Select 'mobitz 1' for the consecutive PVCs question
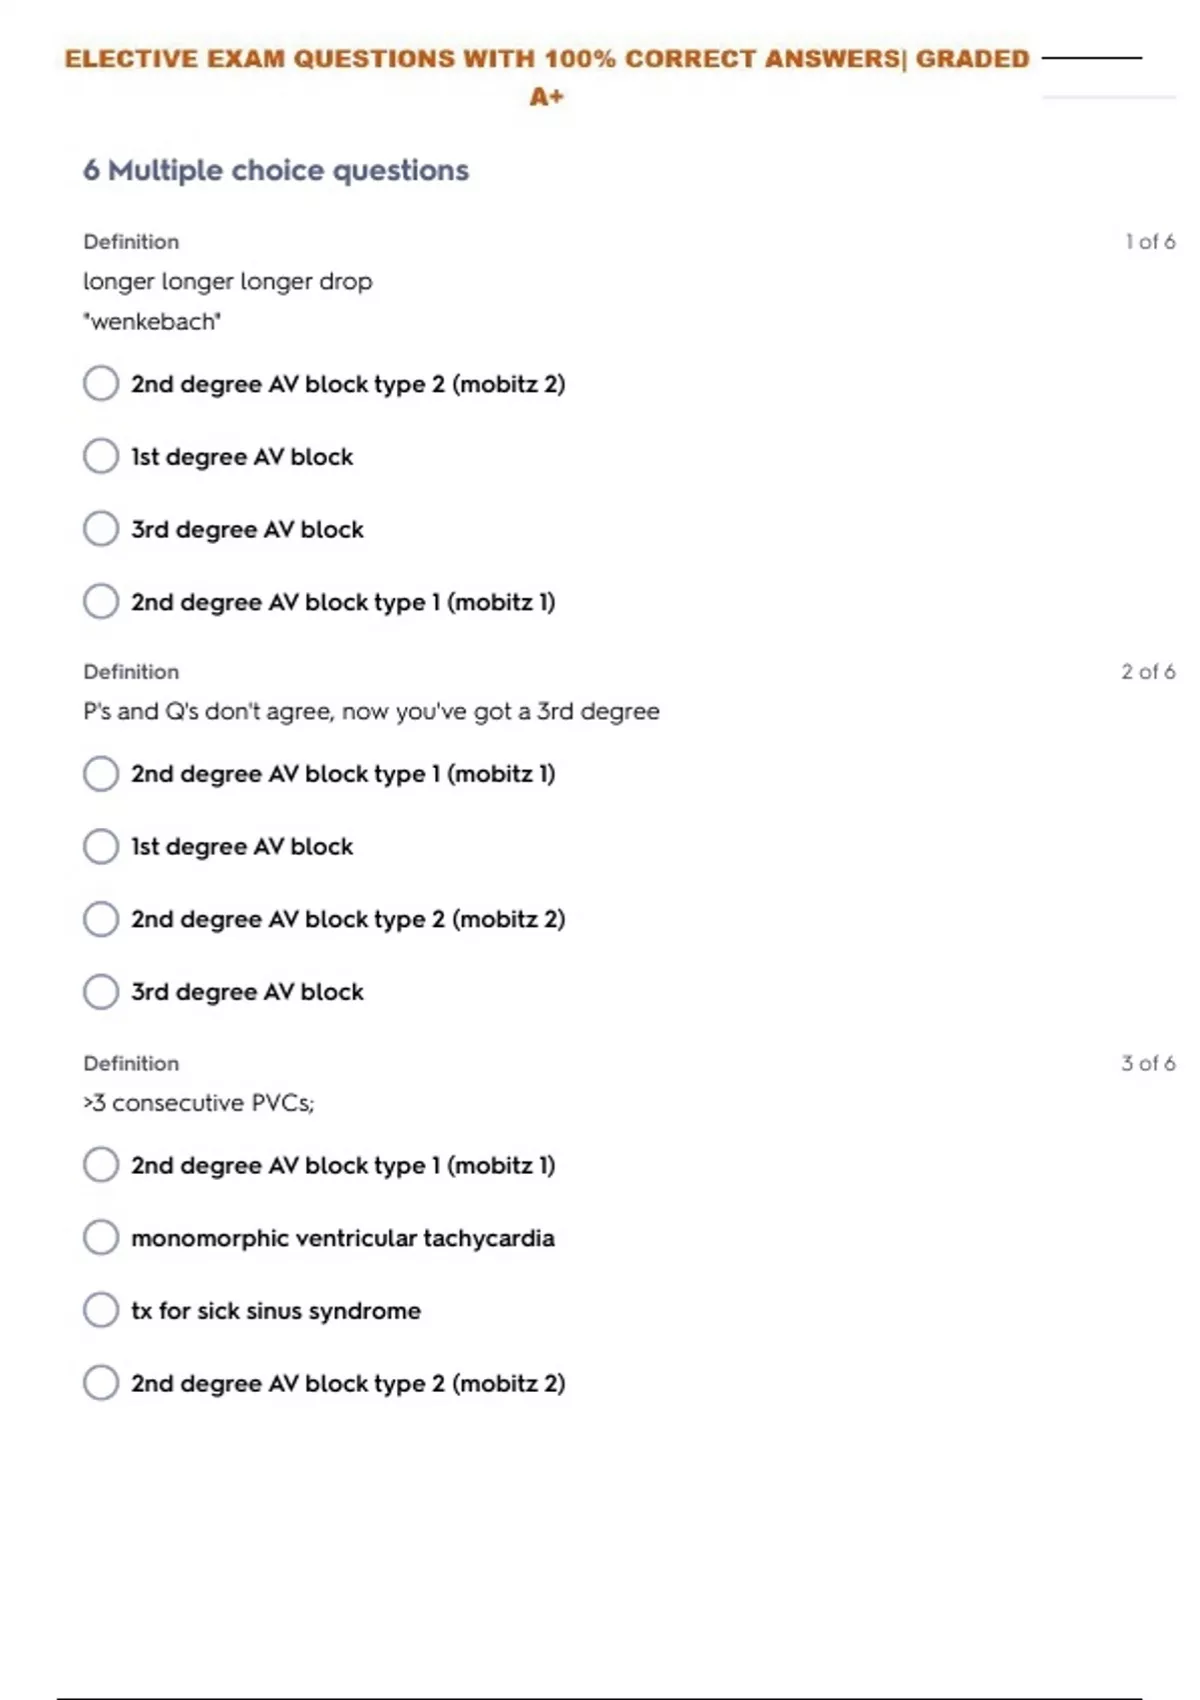 (101, 1165)
